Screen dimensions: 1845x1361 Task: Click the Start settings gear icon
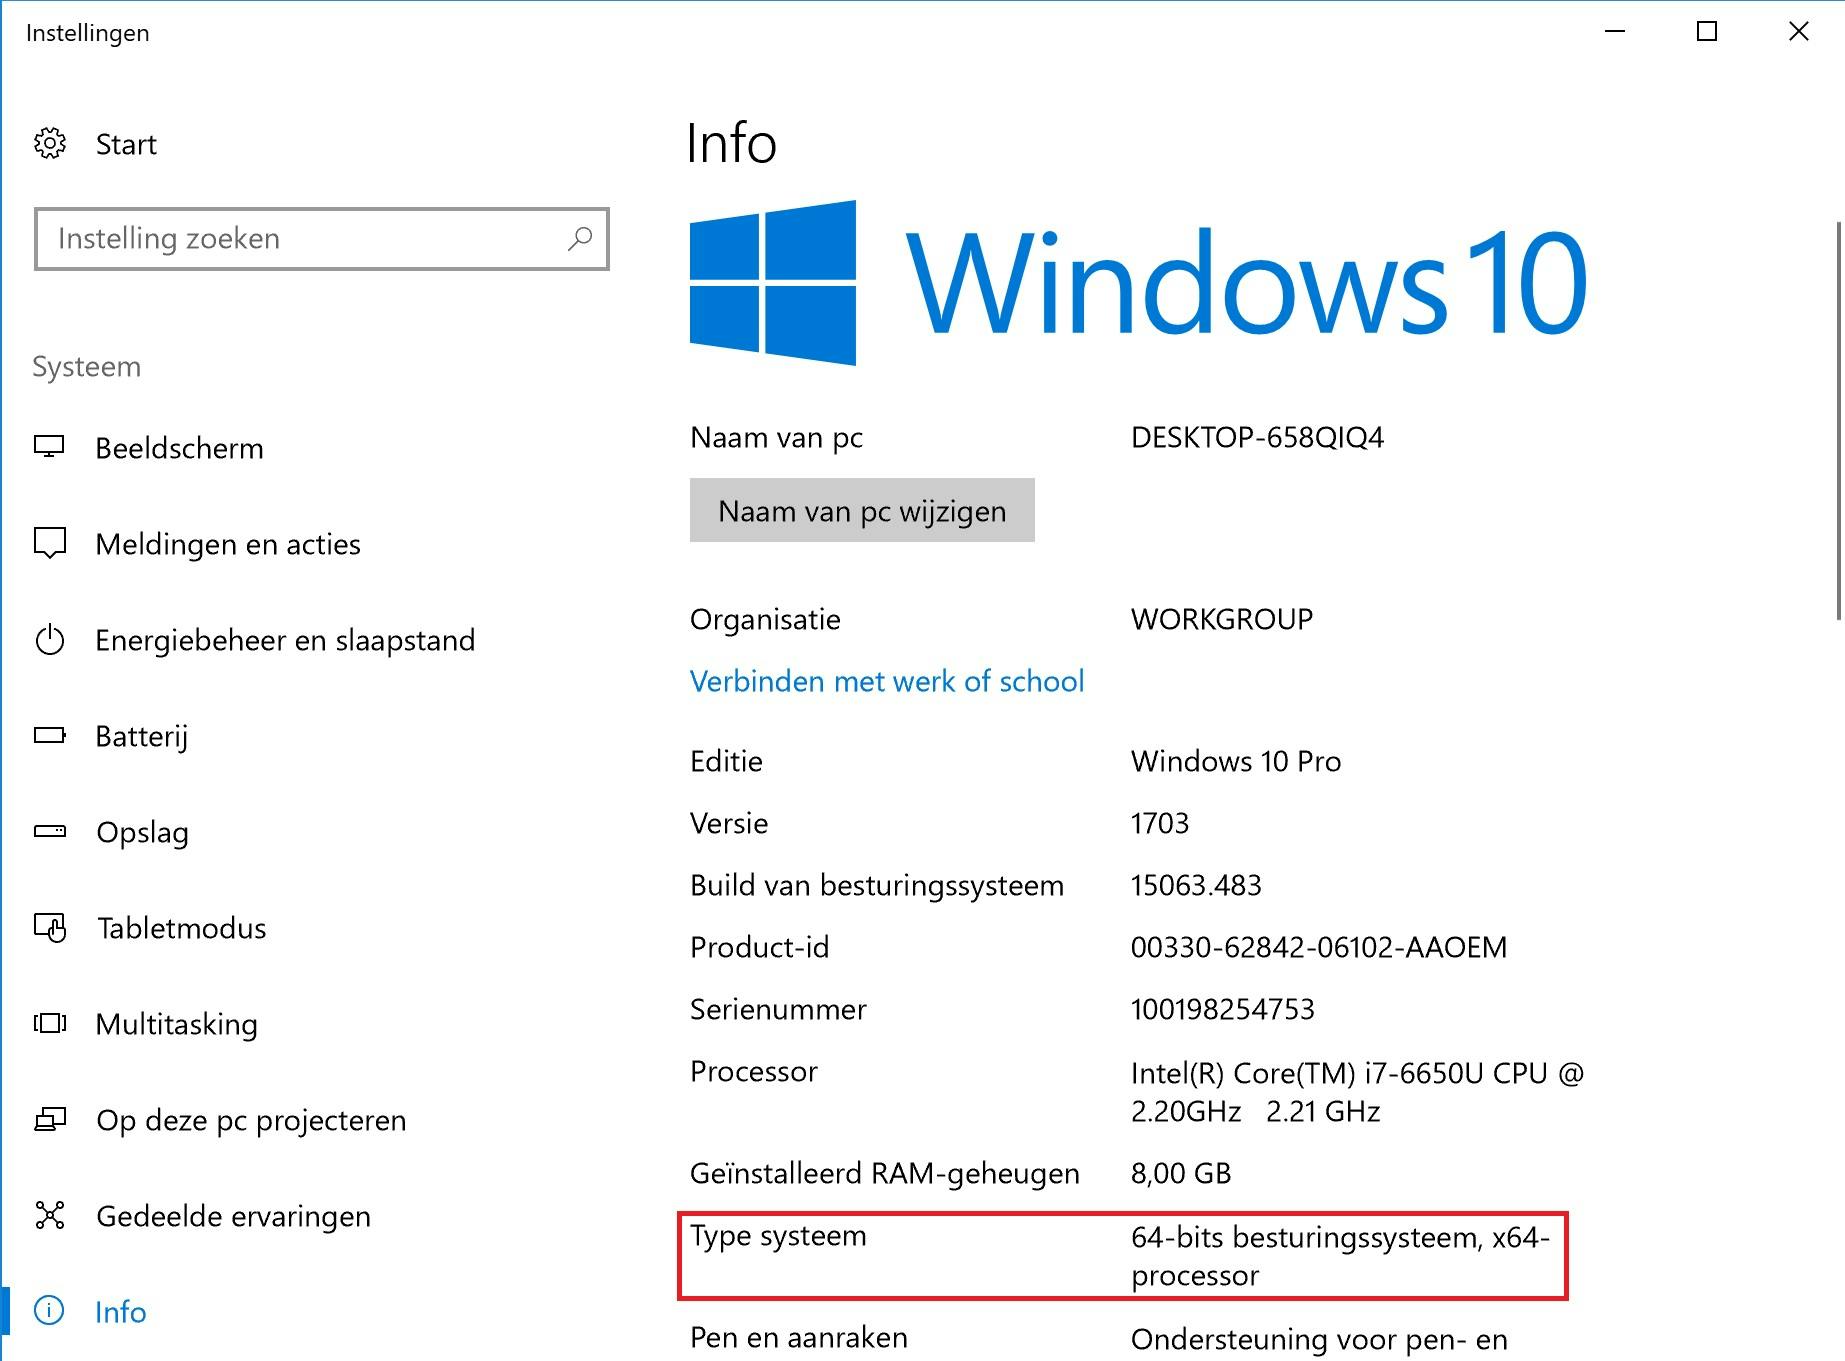[51, 143]
